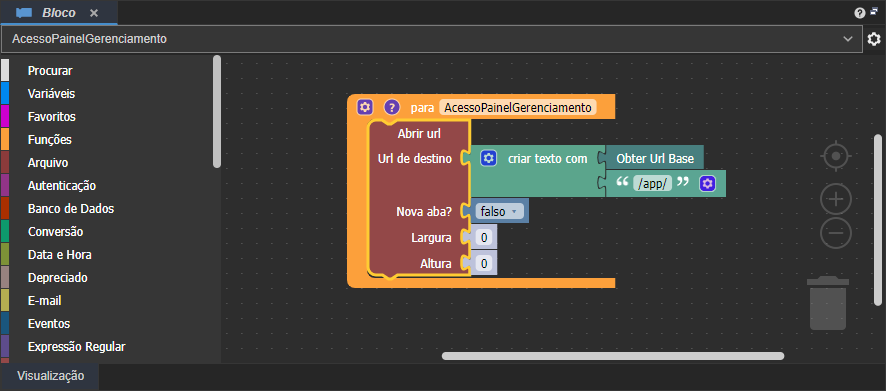Open the help question mark icon top right
This screenshot has width=886, height=391.
(860, 13)
